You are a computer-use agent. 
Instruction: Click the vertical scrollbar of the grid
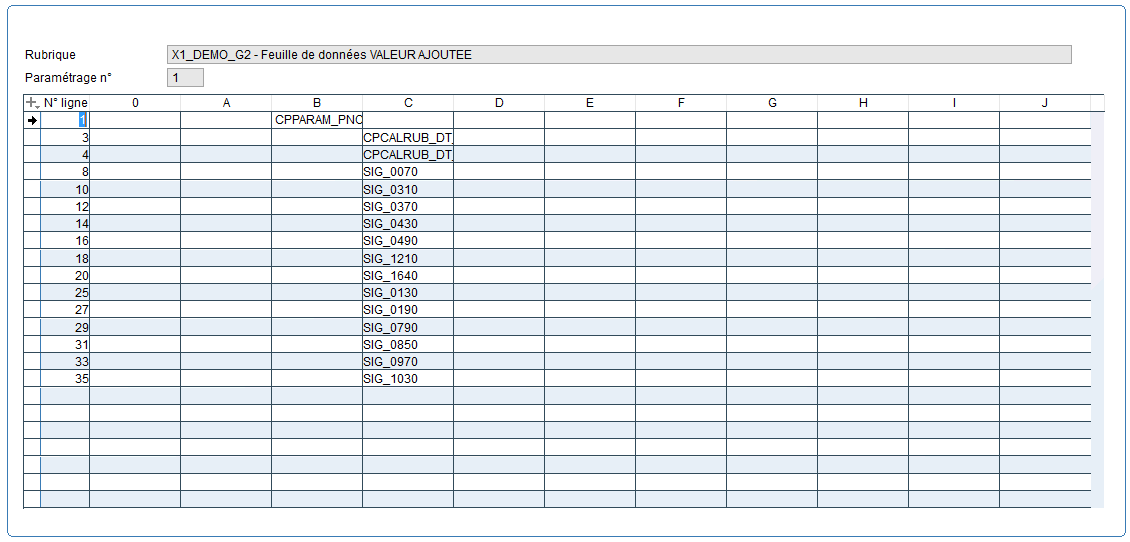pos(1097,300)
